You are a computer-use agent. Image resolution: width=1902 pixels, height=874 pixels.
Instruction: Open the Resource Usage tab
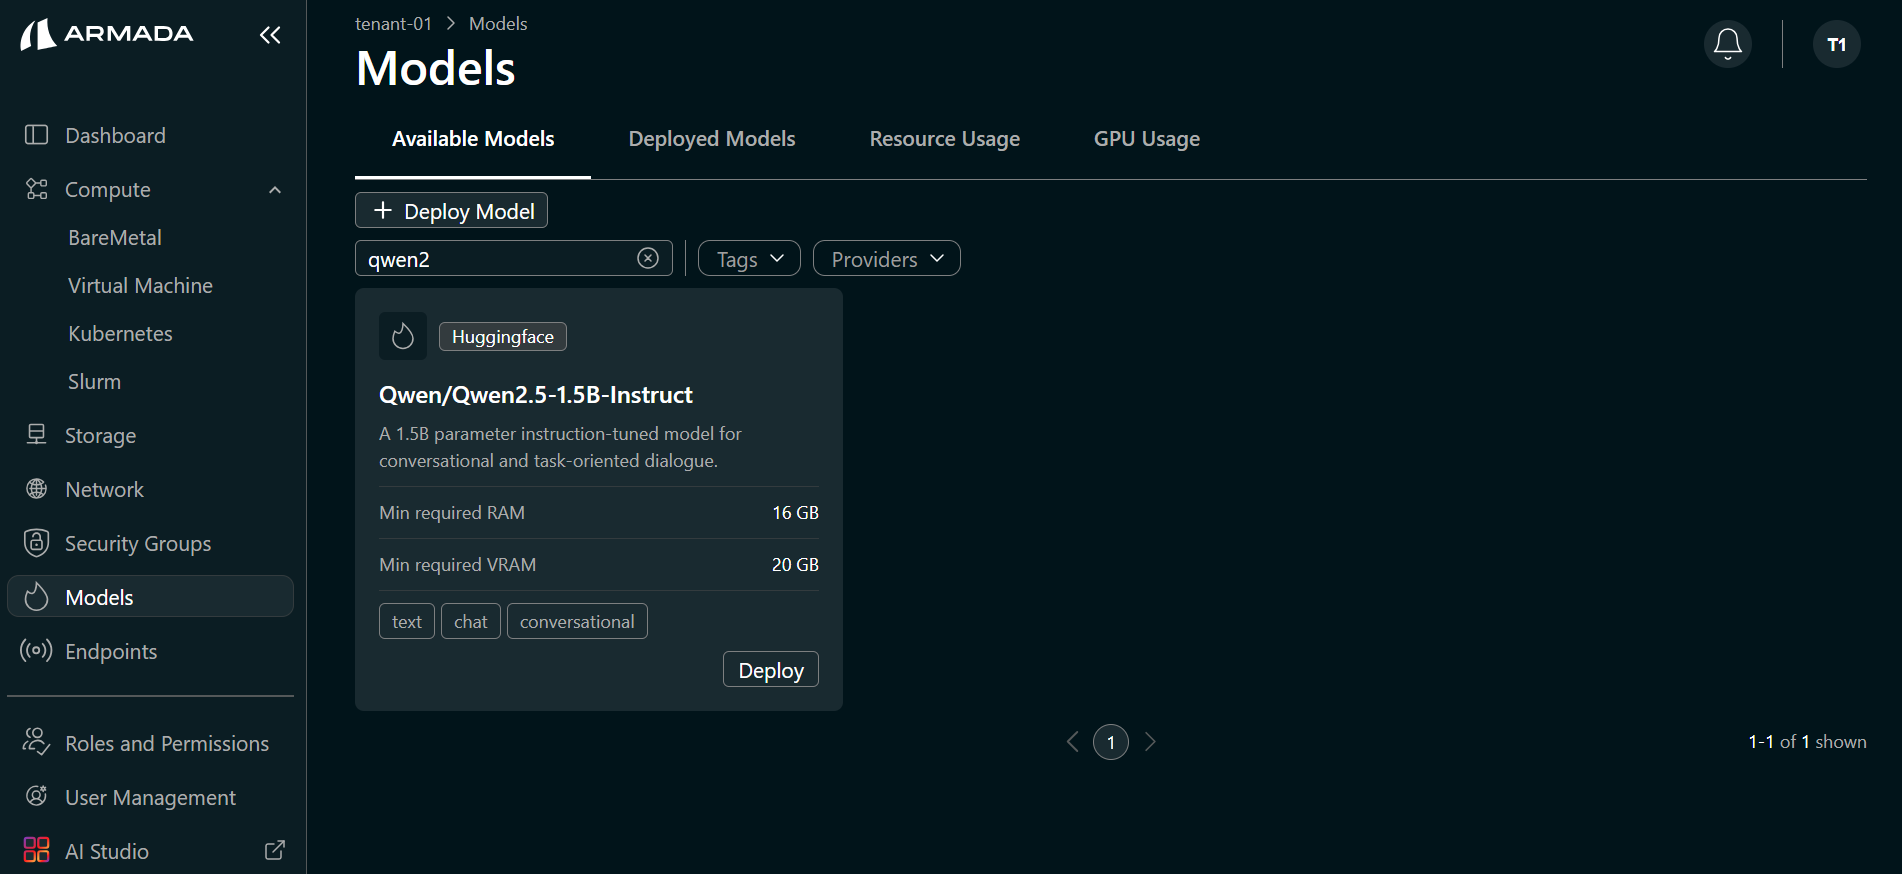945,139
